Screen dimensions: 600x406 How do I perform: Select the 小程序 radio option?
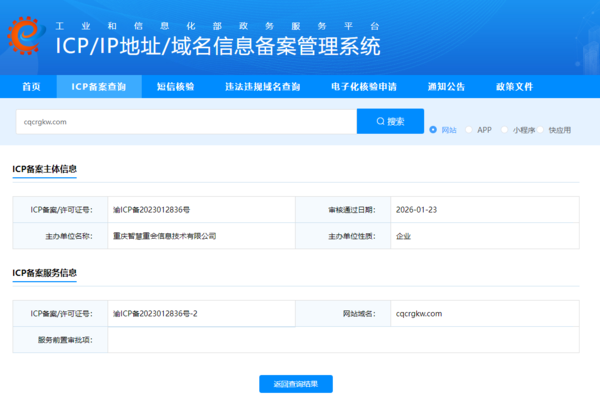point(504,130)
